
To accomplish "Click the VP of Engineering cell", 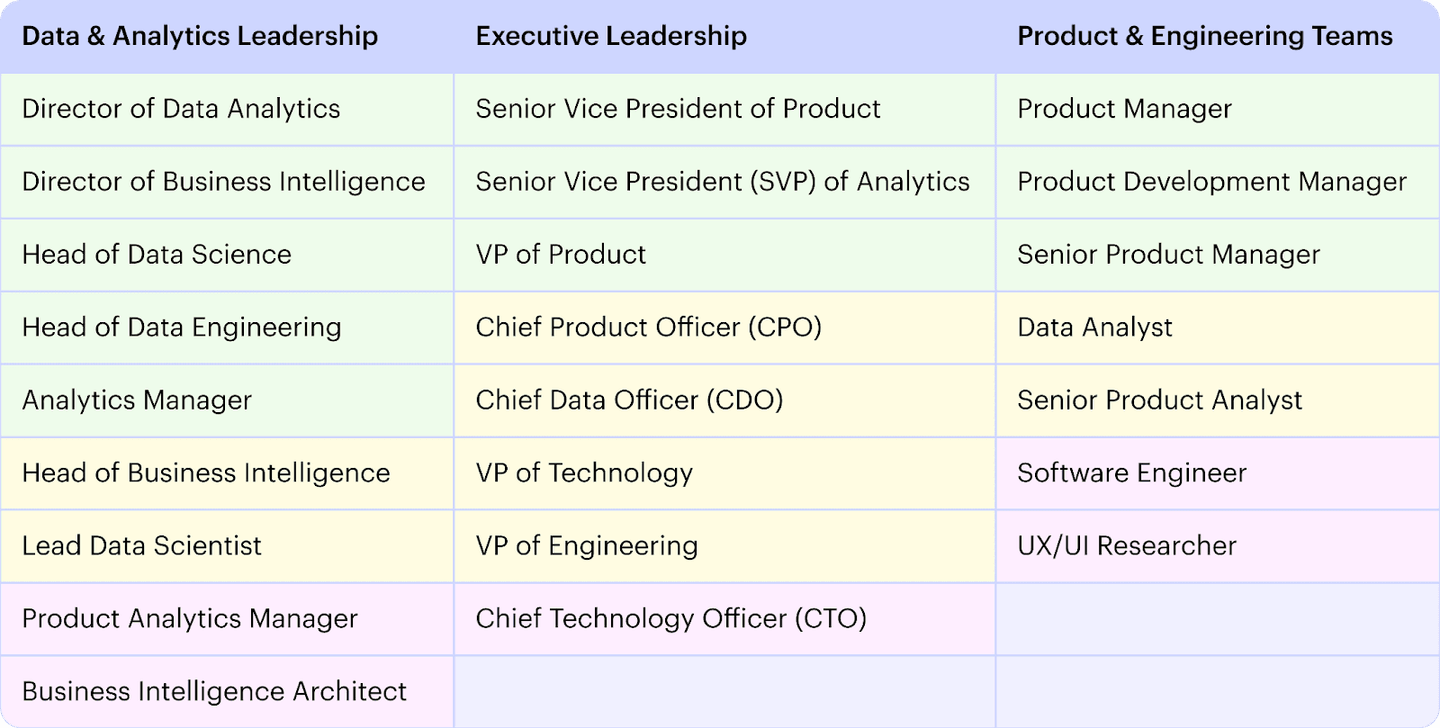I will 587,546.
